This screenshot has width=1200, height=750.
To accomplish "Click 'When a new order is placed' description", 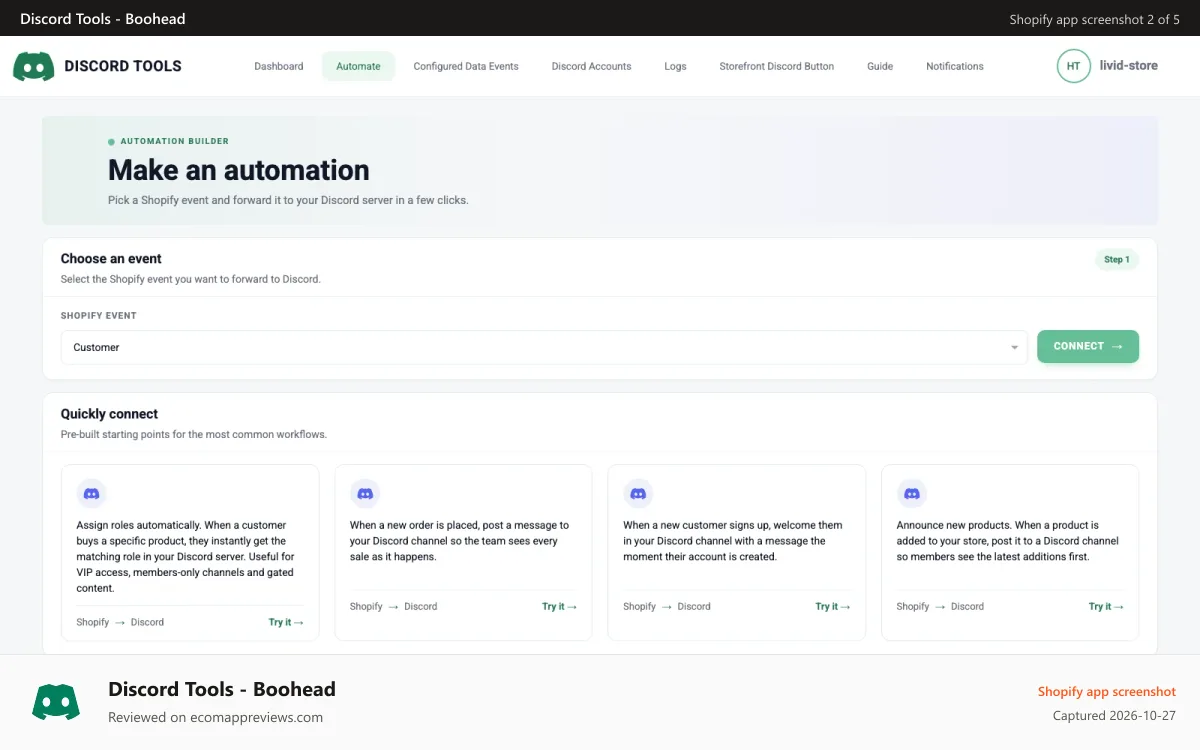I will 460,541.
